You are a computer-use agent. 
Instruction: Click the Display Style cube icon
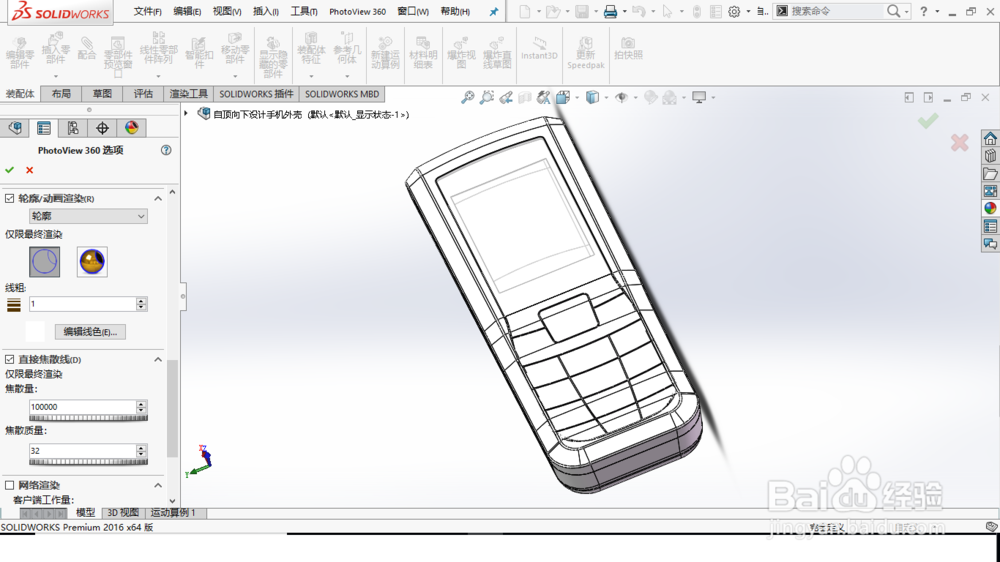(592, 97)
